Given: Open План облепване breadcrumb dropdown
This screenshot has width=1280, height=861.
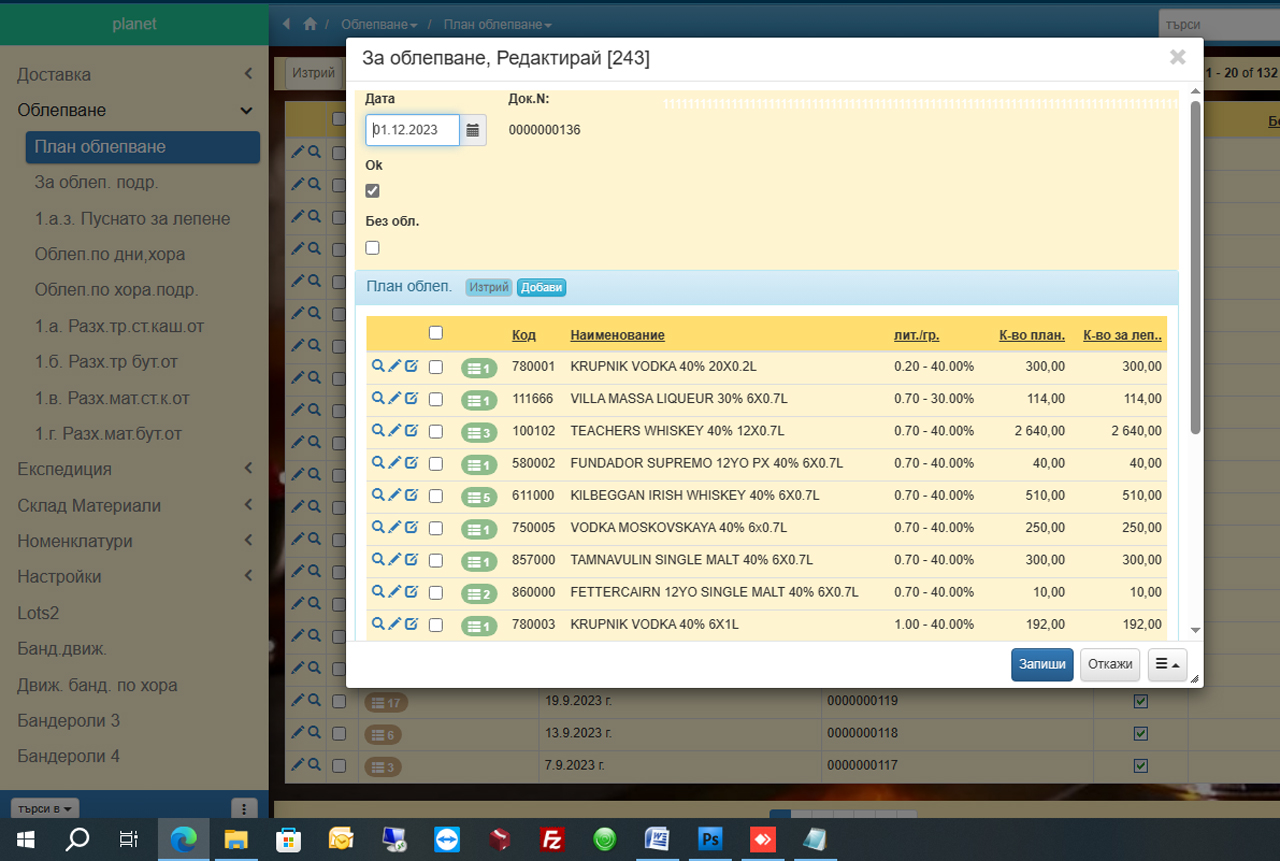Looking at the screenshot, I should tap(497, 23).
